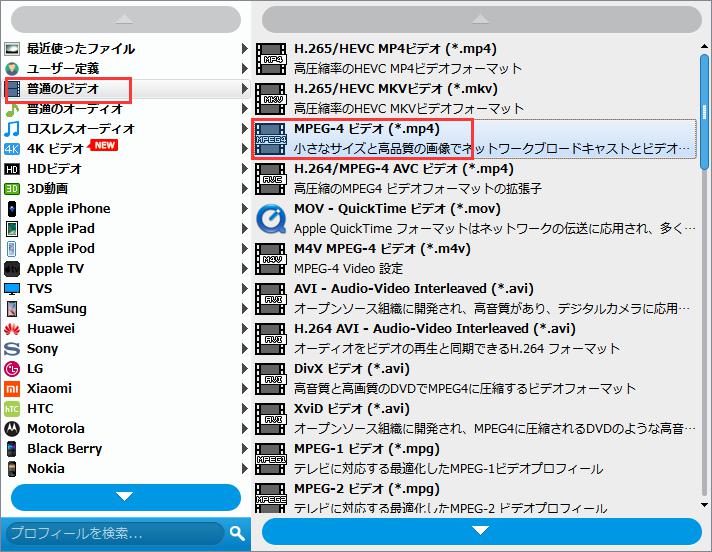Expand the 4K ビデオ submenu arrow
The width and height of the screenshot is (712, 552).
[245, 149]
